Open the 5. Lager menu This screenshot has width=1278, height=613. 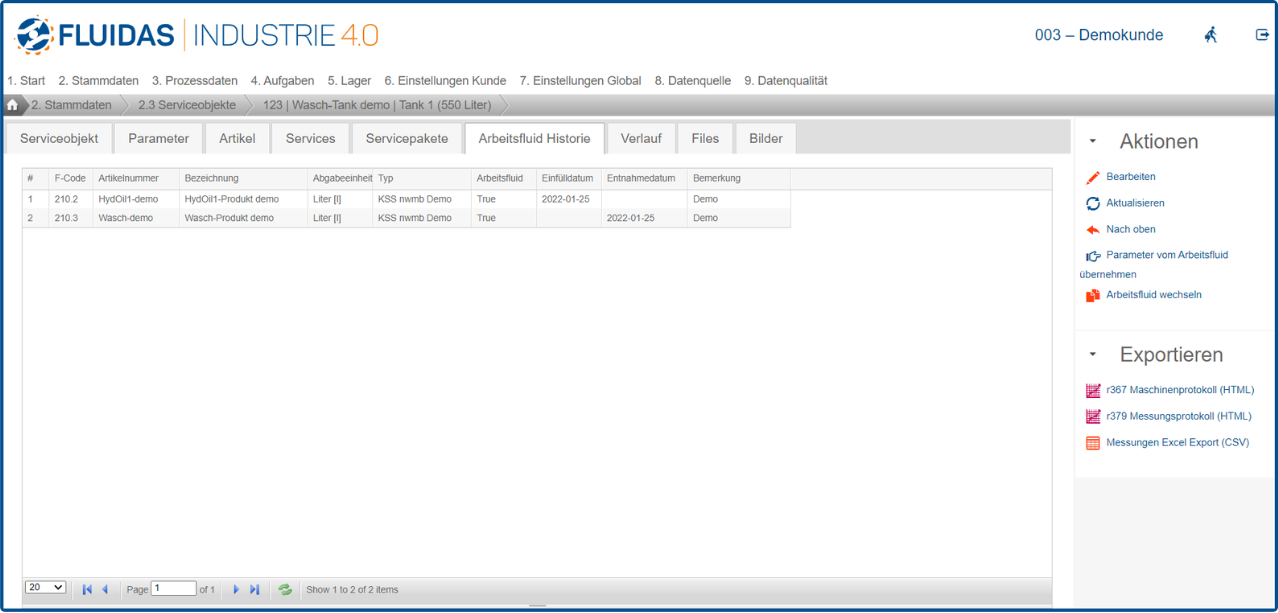(349, 81)
